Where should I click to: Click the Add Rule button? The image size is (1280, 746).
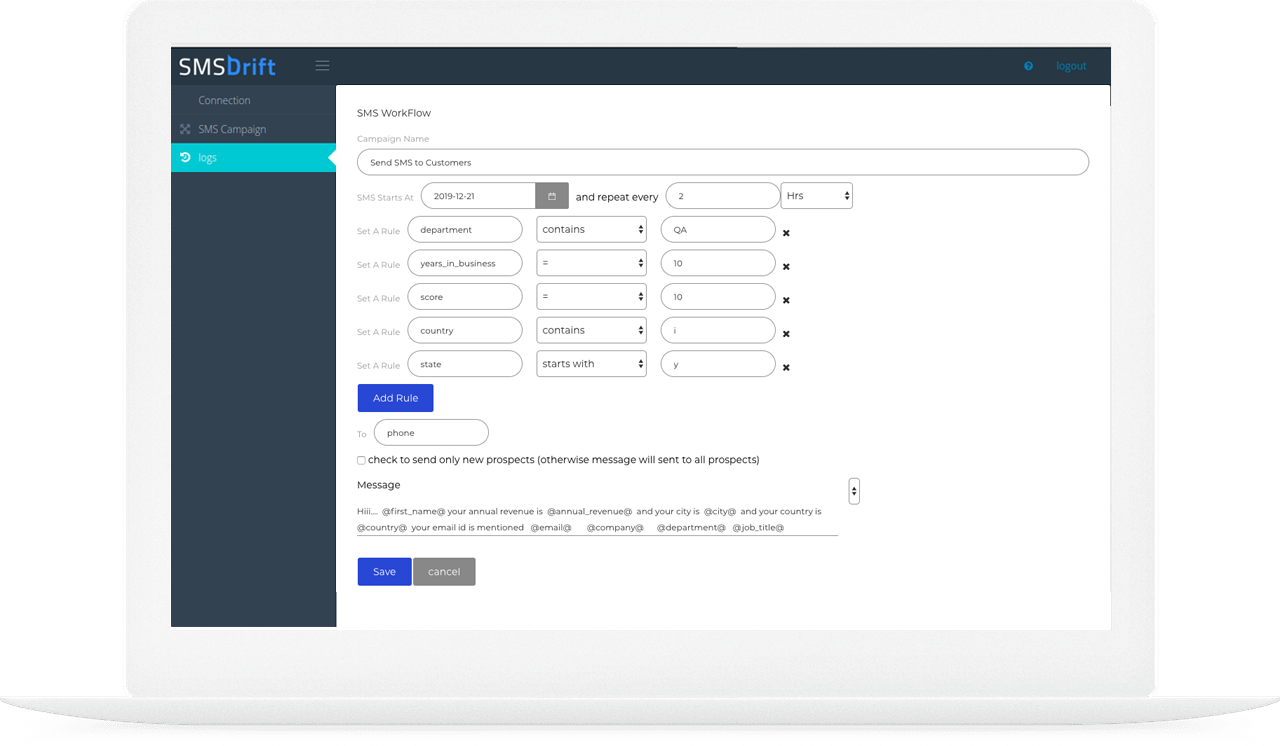pyautogui.click(x=395, y=398)
